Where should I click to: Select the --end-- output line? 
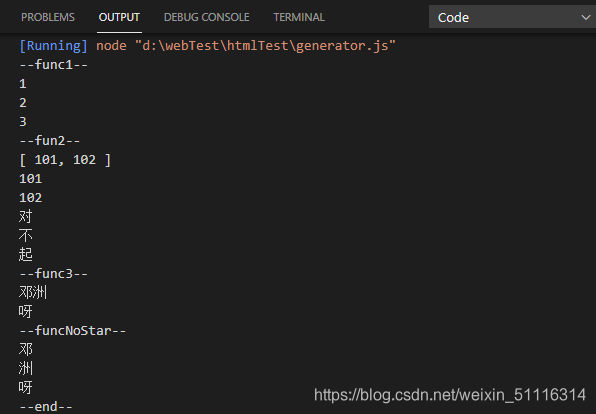tap(46, 407)
